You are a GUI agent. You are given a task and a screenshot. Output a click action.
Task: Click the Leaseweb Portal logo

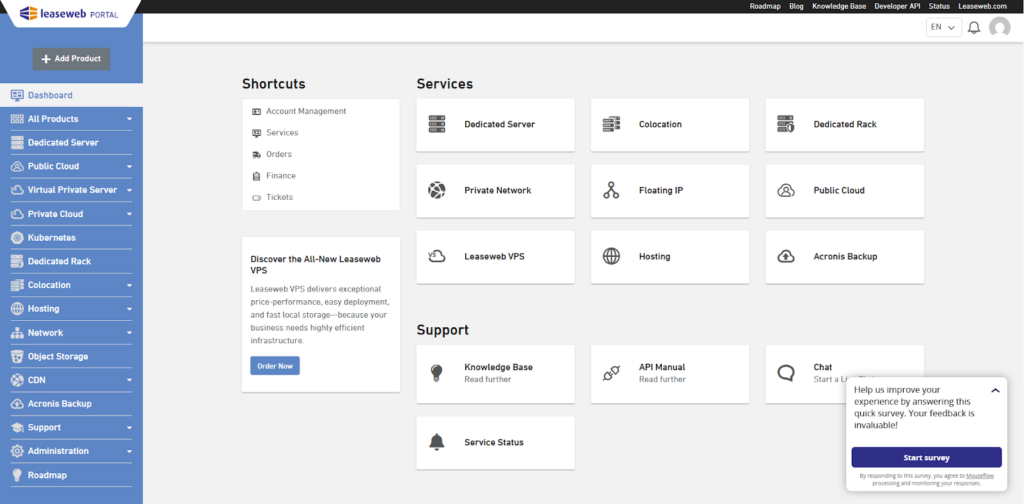tap(69, 13)
